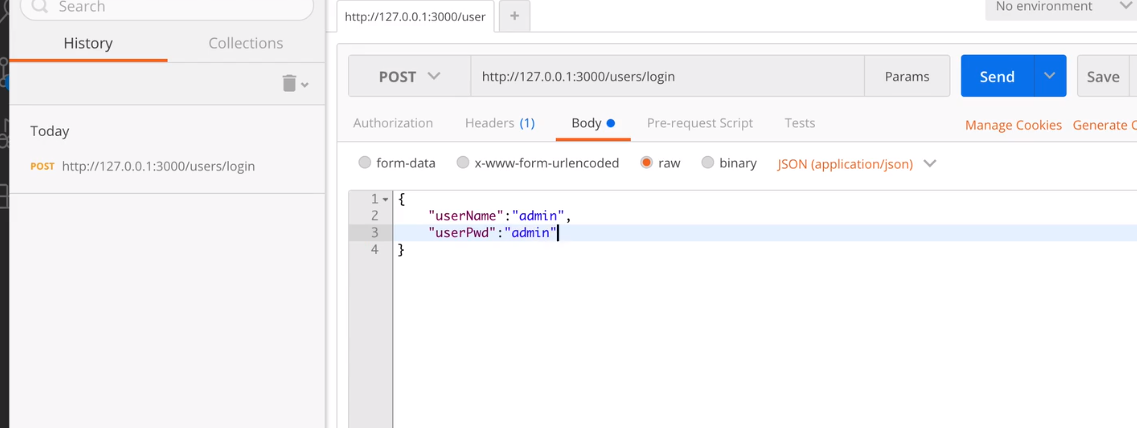Image resolution: width=1137 pixels, height=428 pixels.
Task: Select the form-data radio button
Action: (365, 162)
